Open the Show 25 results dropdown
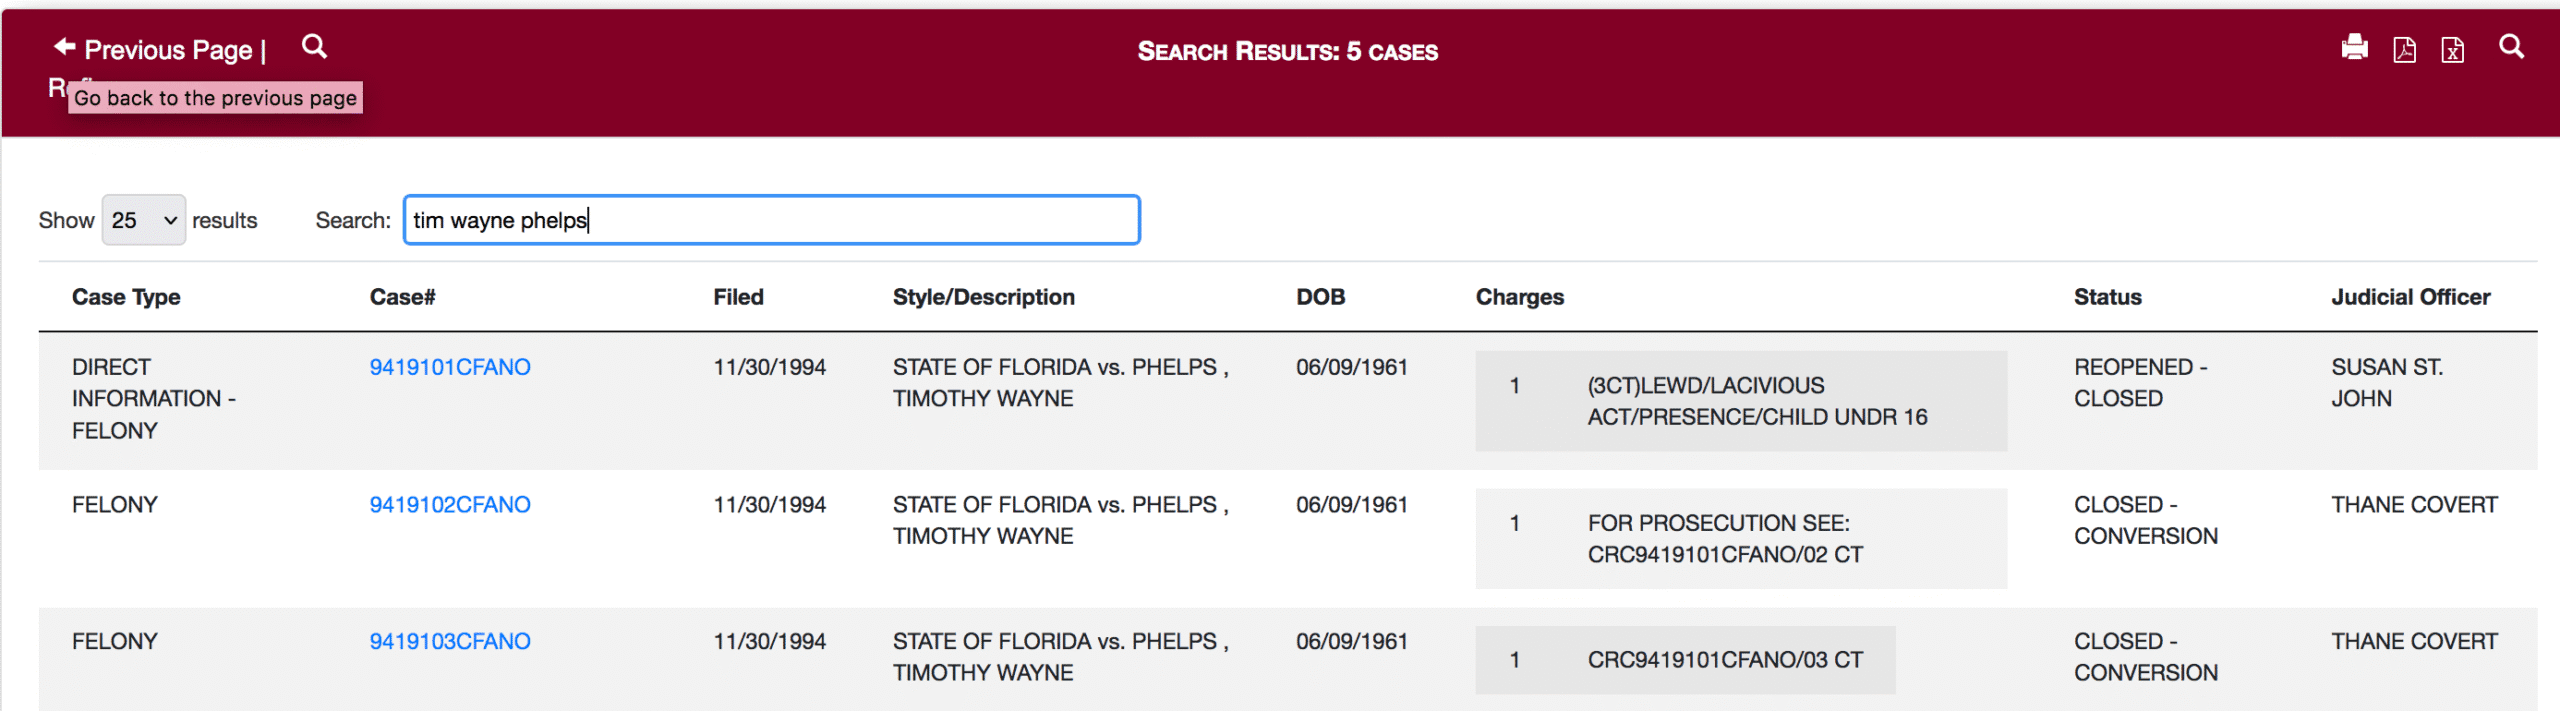This screenshot has width=2560, height=711. pos(144,220)
